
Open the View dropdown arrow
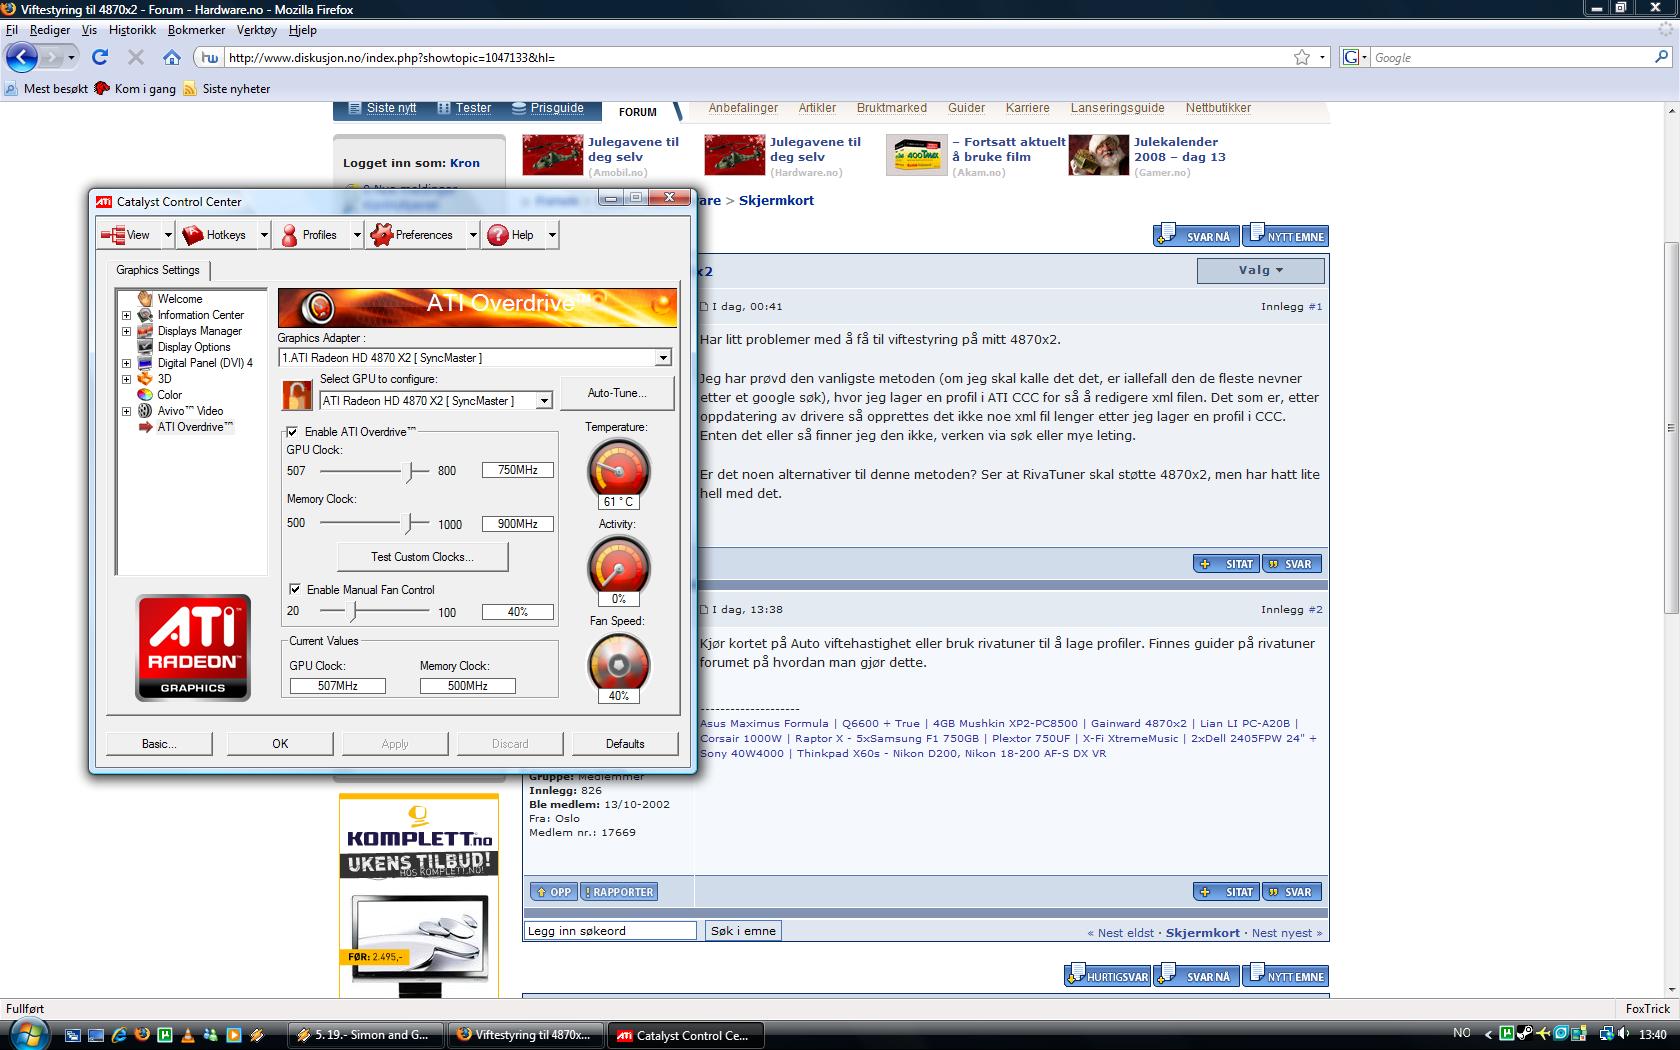coord(168,235)
